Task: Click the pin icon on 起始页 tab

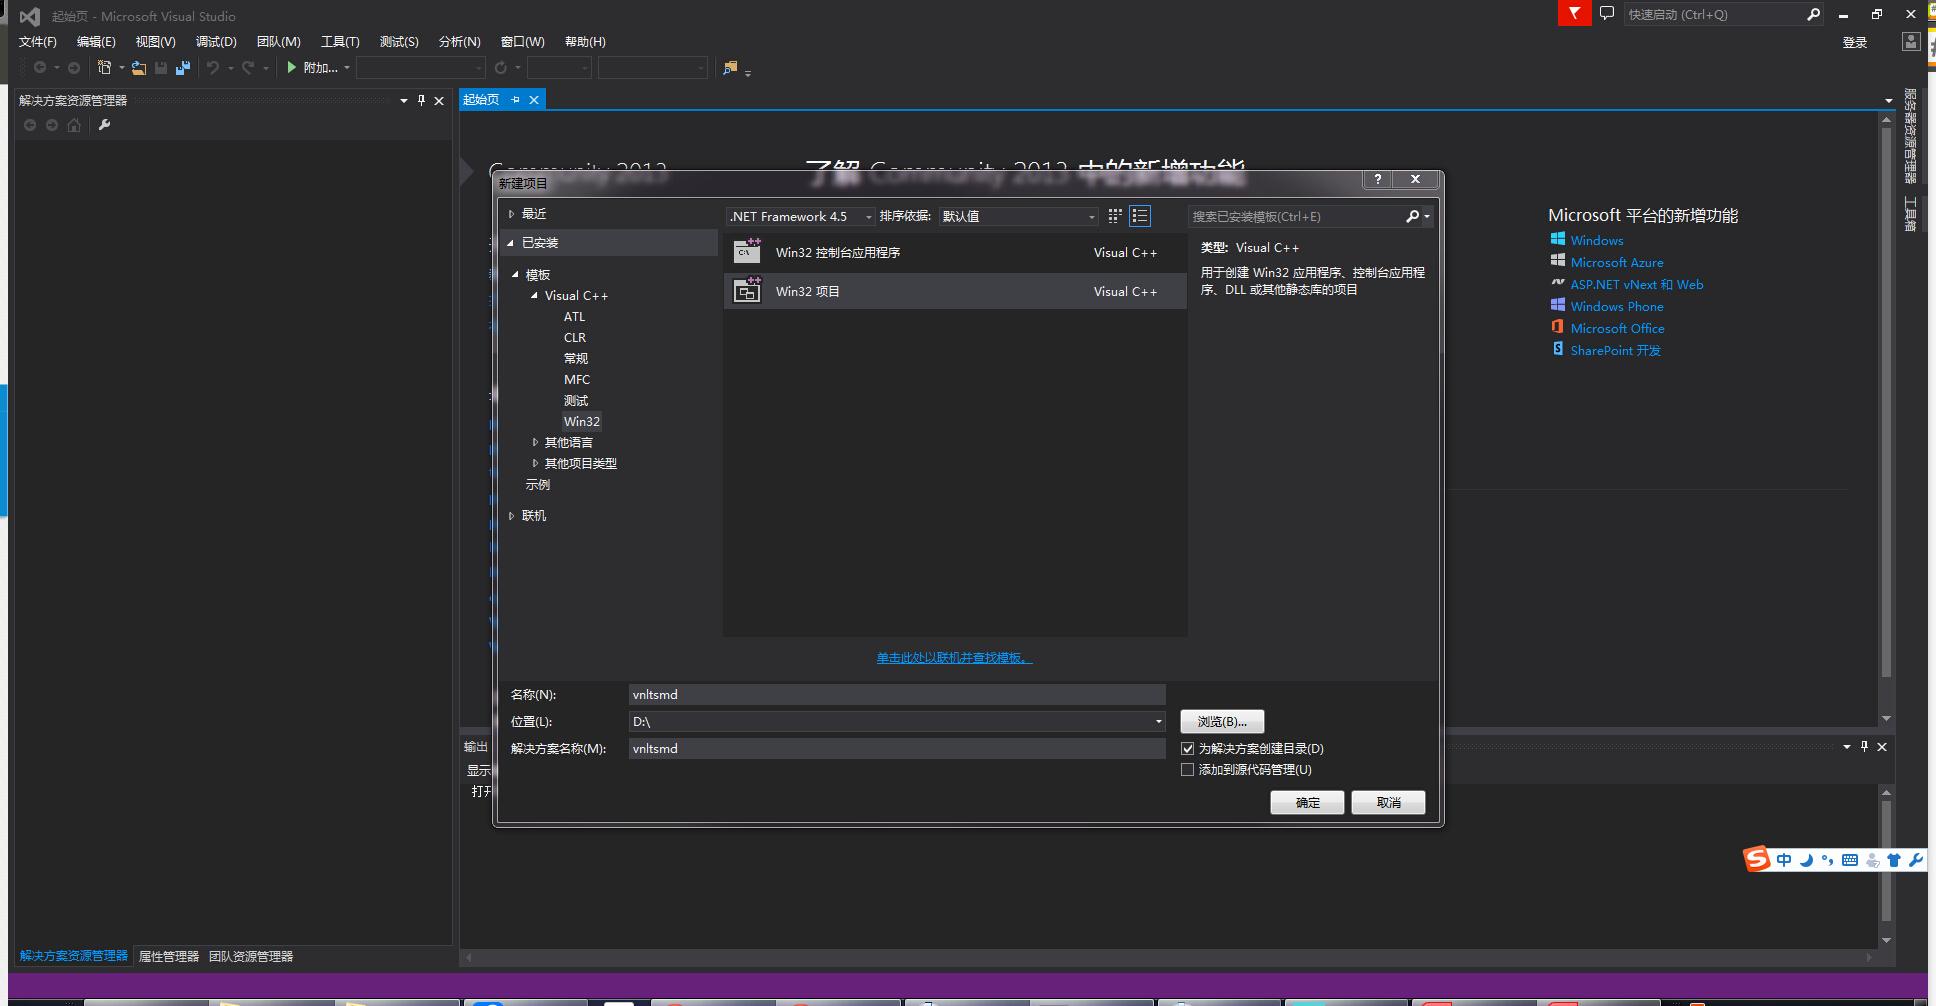Action: [x=516, y=100]
